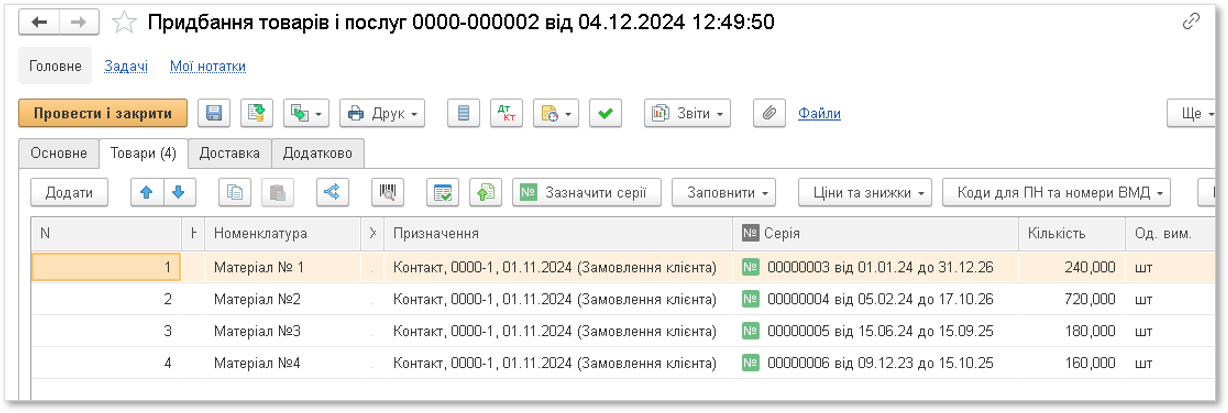The width and height of the screenshot is (1228, 413).
Task: Switch to the Доставка tab
Action: tap(230, 153)
